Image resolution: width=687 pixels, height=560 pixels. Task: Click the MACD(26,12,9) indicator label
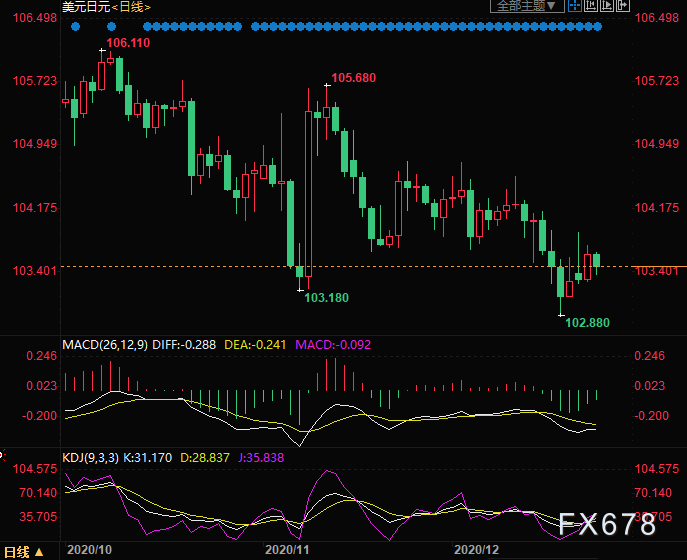pyautogui.click(x=106, y=345)
